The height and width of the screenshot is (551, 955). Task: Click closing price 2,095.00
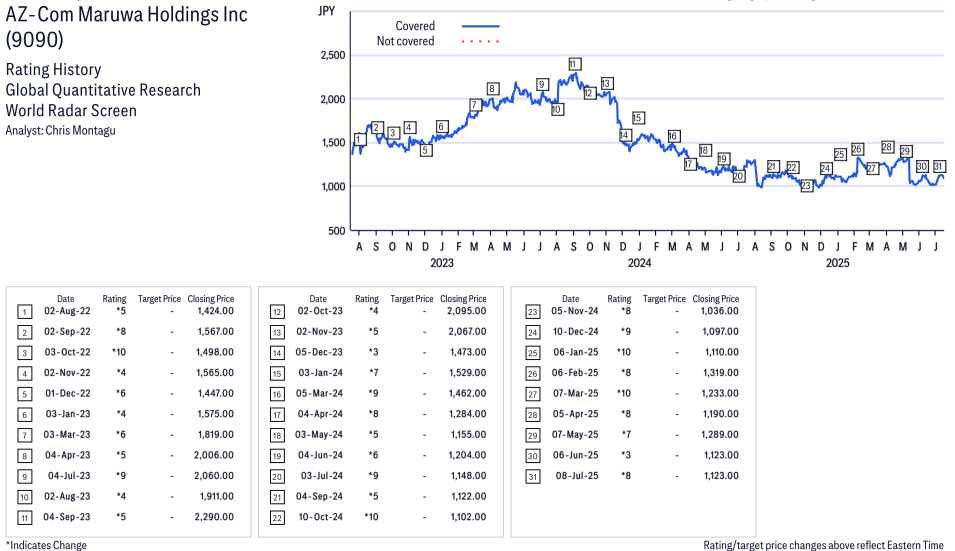click(x=467, y=311)
